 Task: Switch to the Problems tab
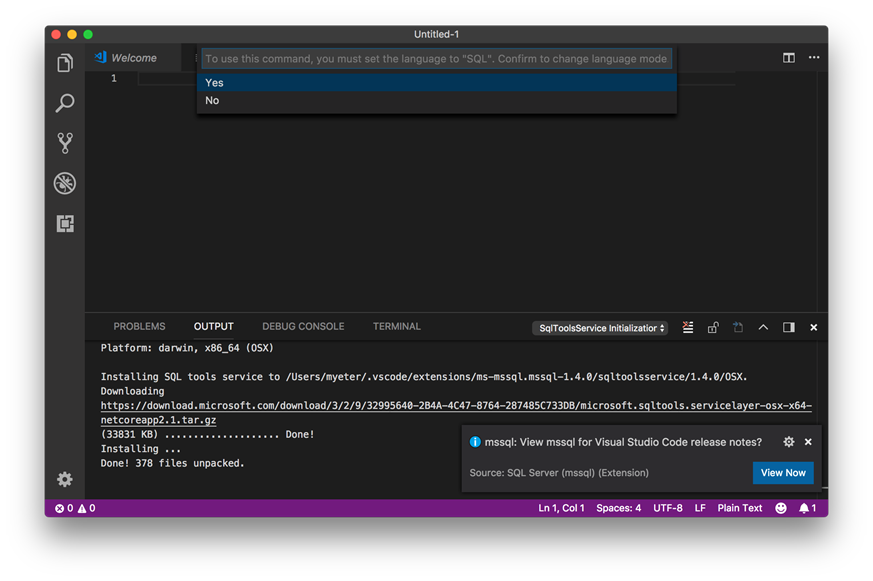(139, 326)
